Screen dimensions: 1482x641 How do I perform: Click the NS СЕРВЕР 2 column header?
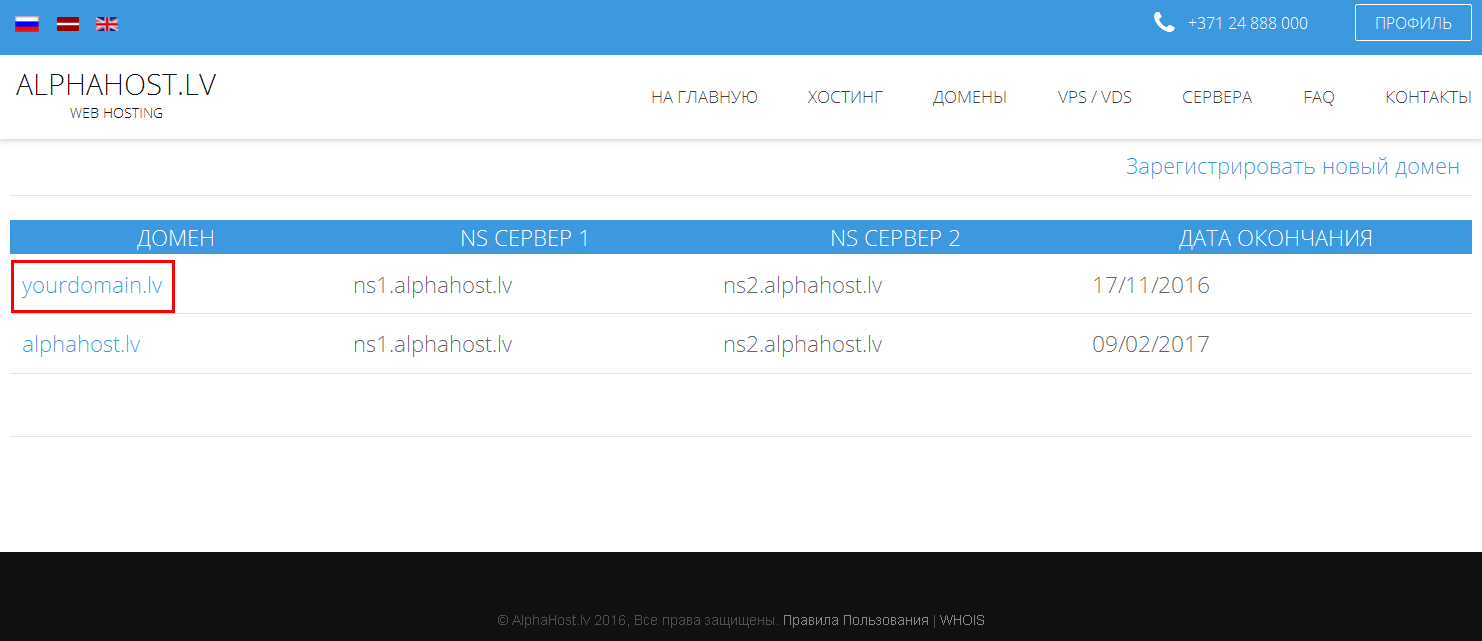(x=895, y=238)
